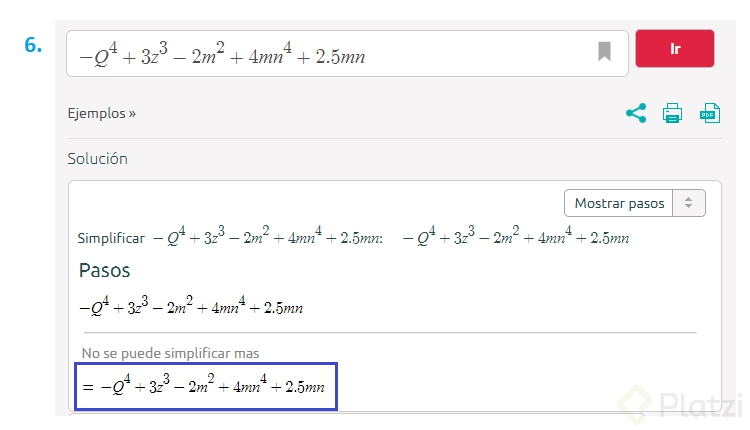Select the boxed final result expression
Viewport: 750px width, 430px height.
pos(206,386)
